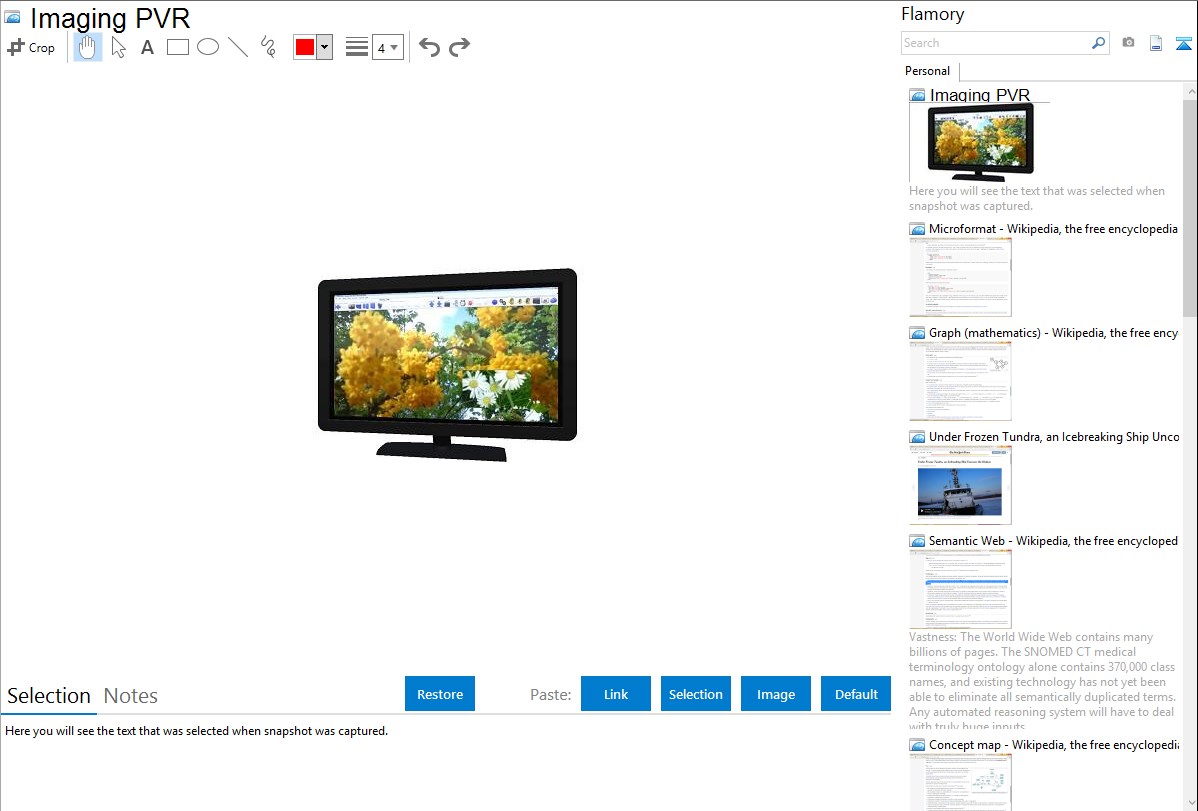This screenshot has width=1198, height=811.
Task: Click the icon beside Semantic Web title
Action: coord(918,541)
